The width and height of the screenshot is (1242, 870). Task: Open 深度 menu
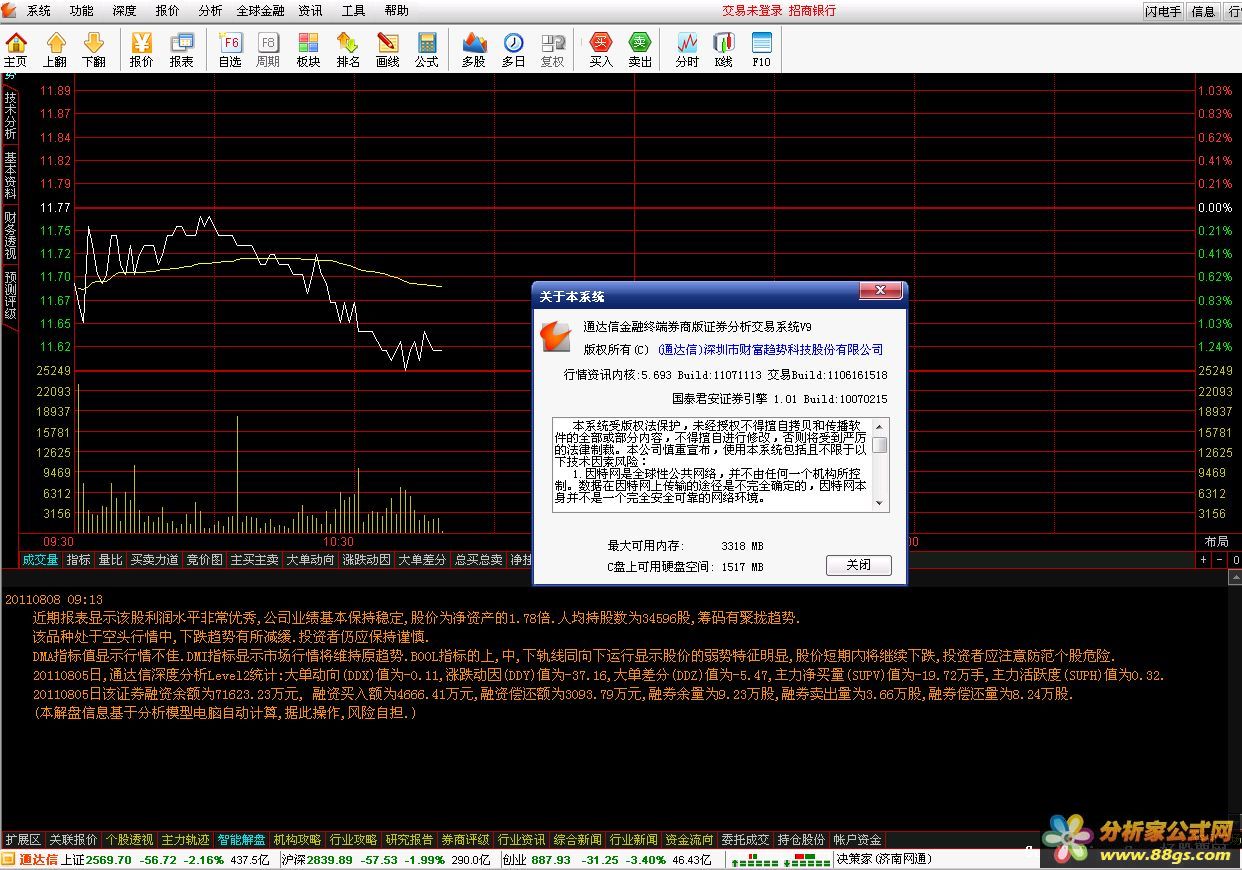coord(124,11)
